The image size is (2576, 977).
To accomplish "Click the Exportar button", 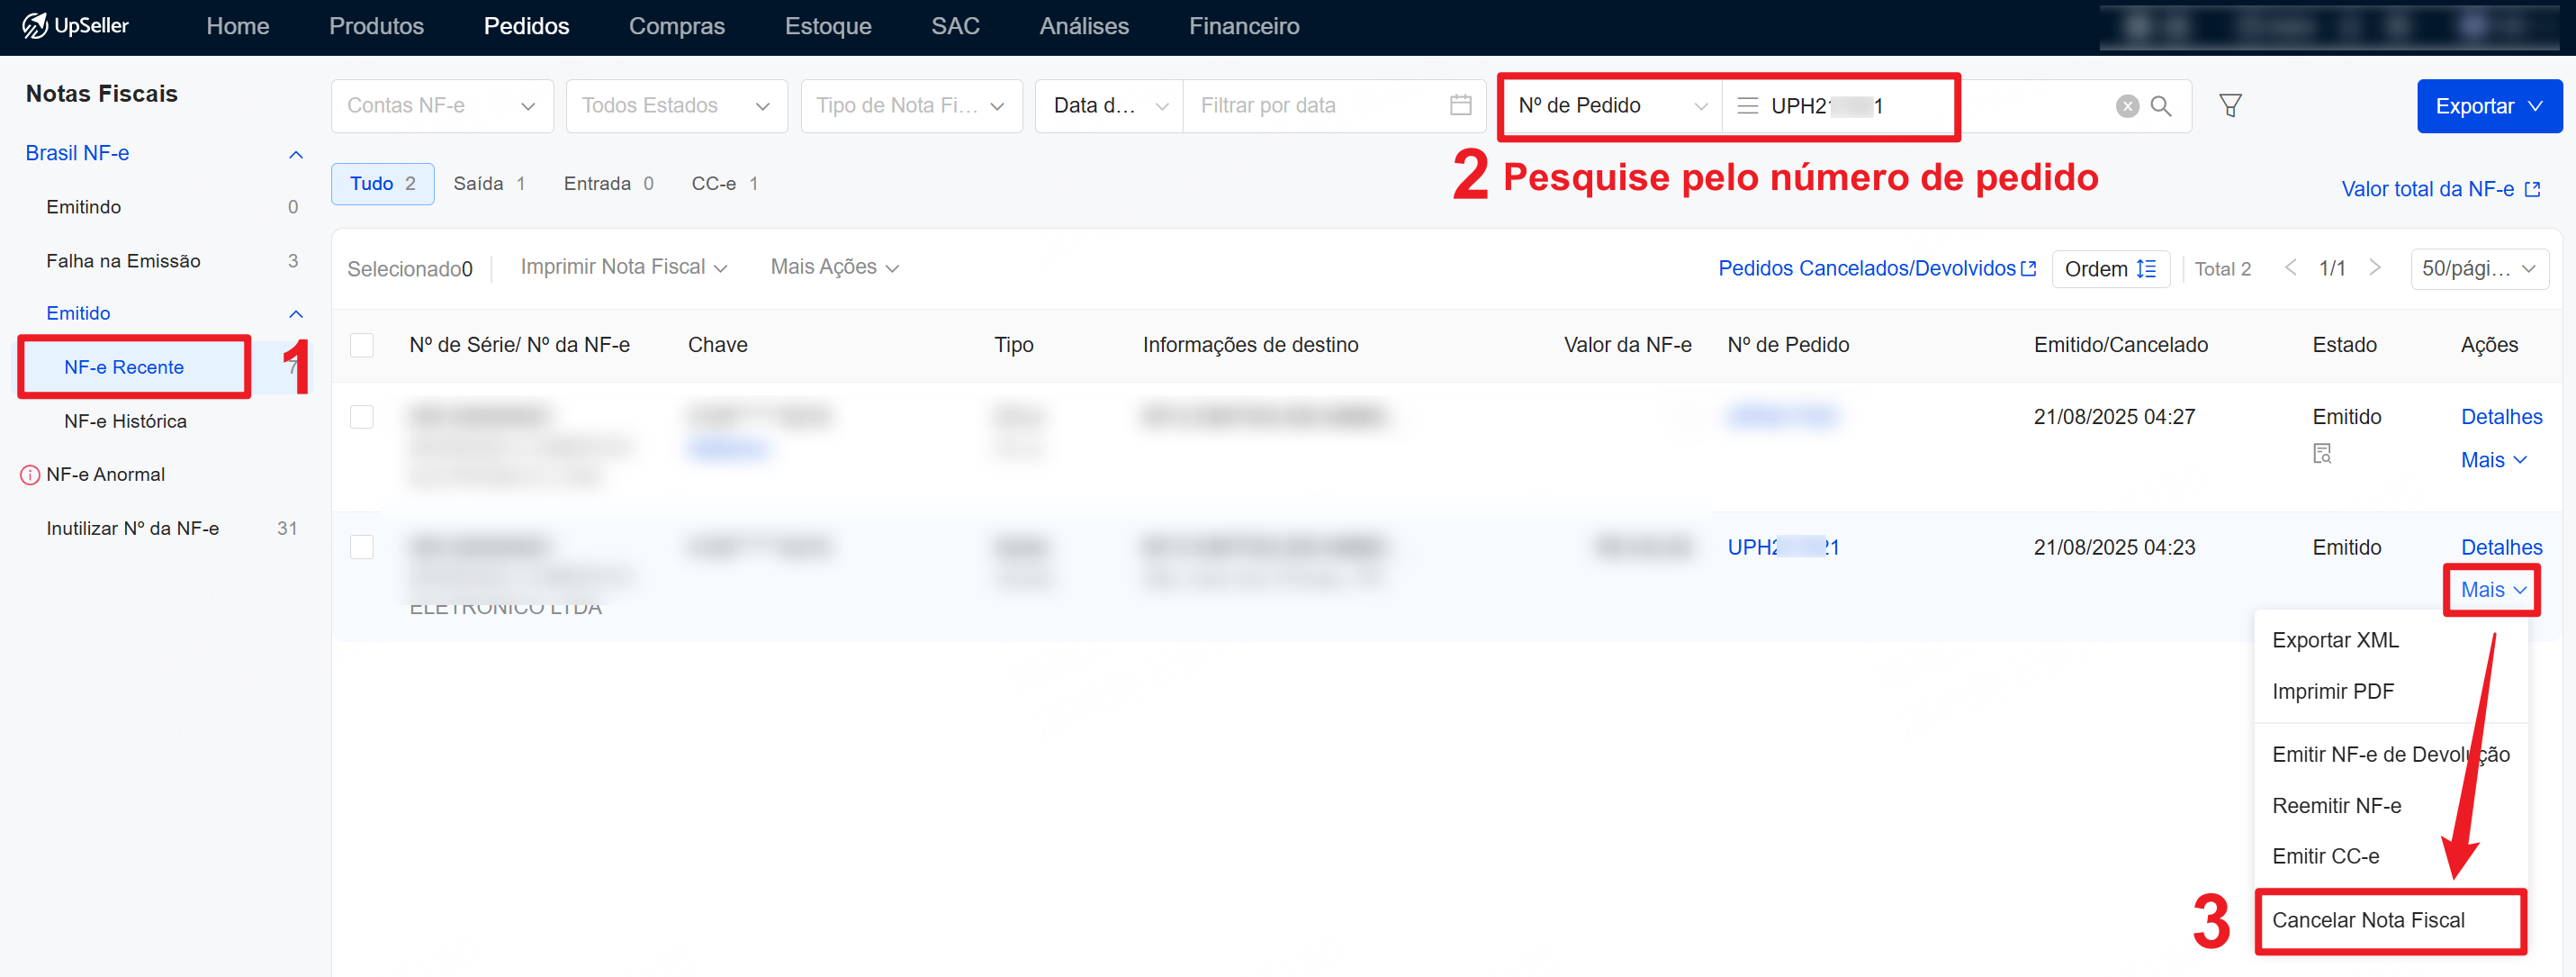I will [2487, 106].
